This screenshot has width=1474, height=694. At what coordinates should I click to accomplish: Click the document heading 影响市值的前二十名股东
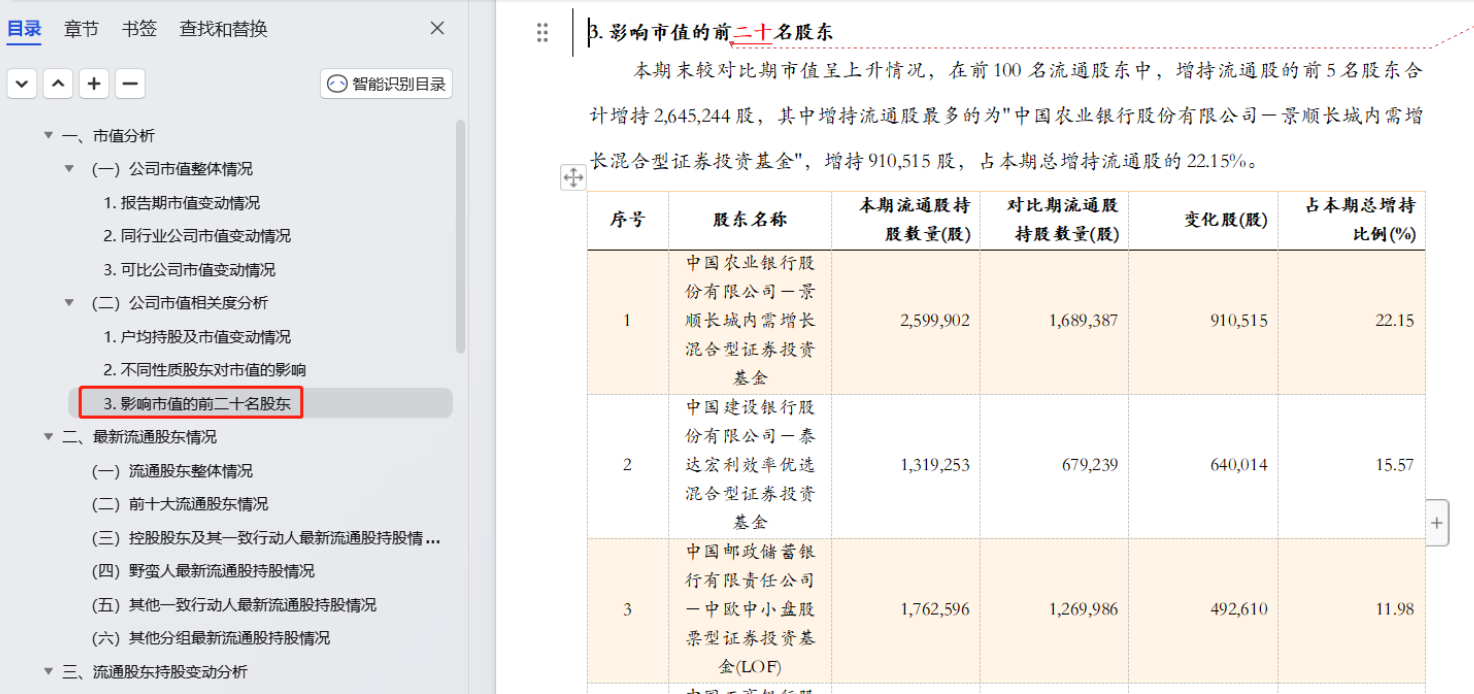click(710, 33)
